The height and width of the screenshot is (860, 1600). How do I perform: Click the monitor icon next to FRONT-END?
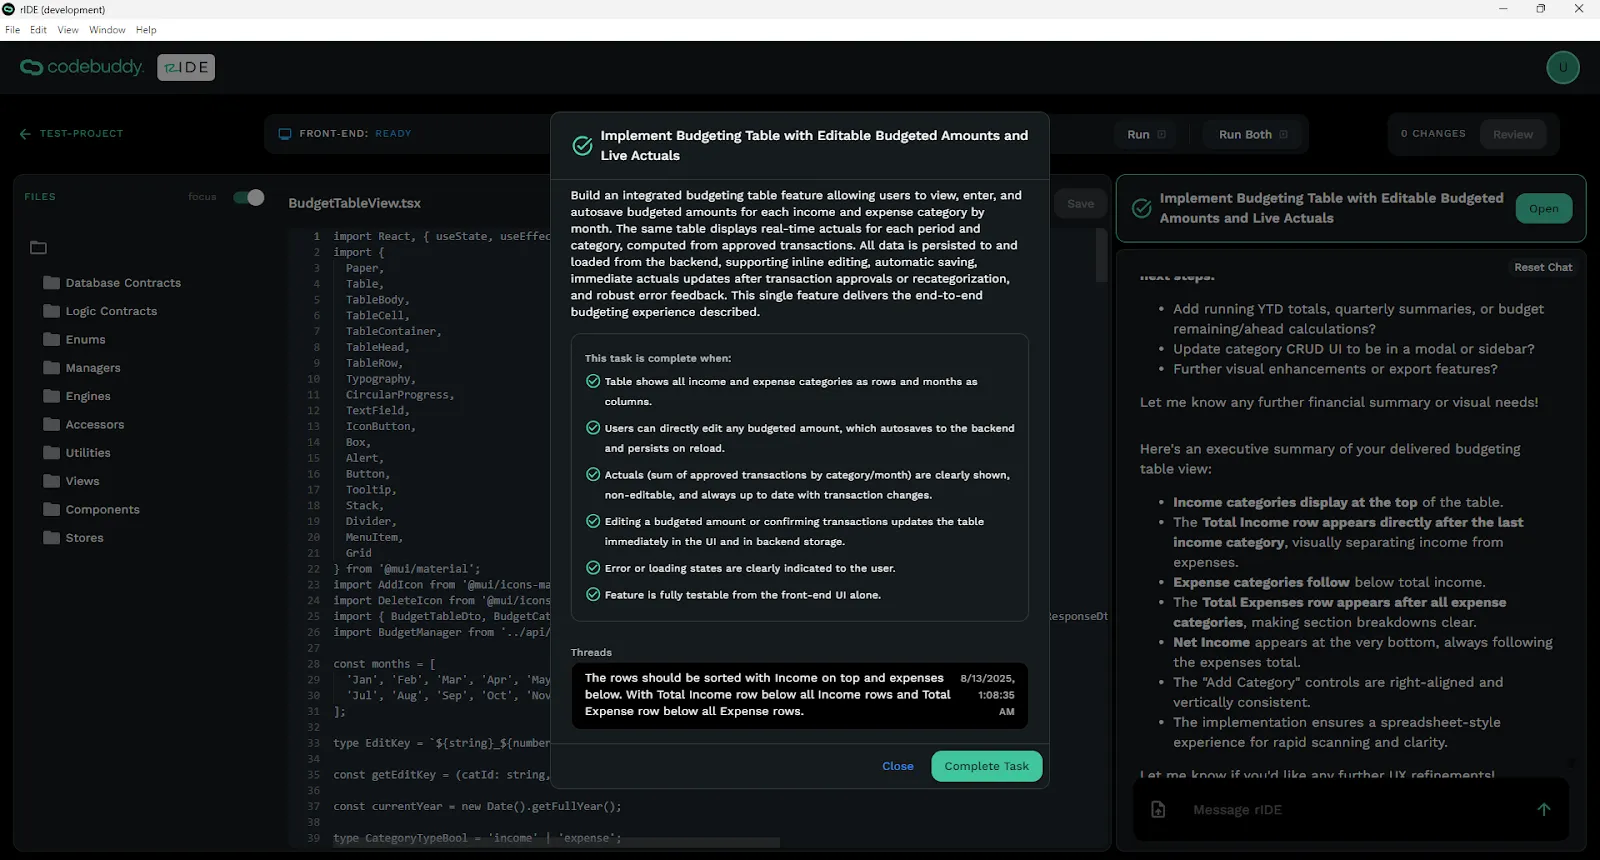click(x=285, y=134)
